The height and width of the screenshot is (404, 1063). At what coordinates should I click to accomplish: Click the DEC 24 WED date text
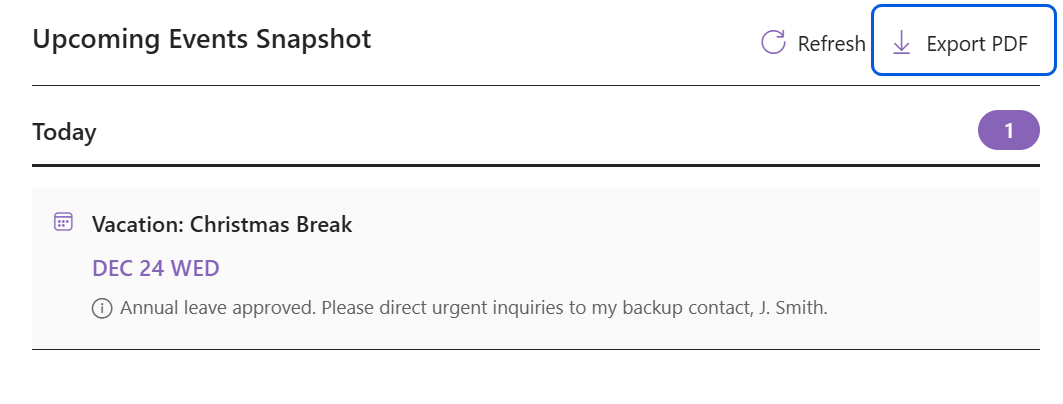click(155, 268)
